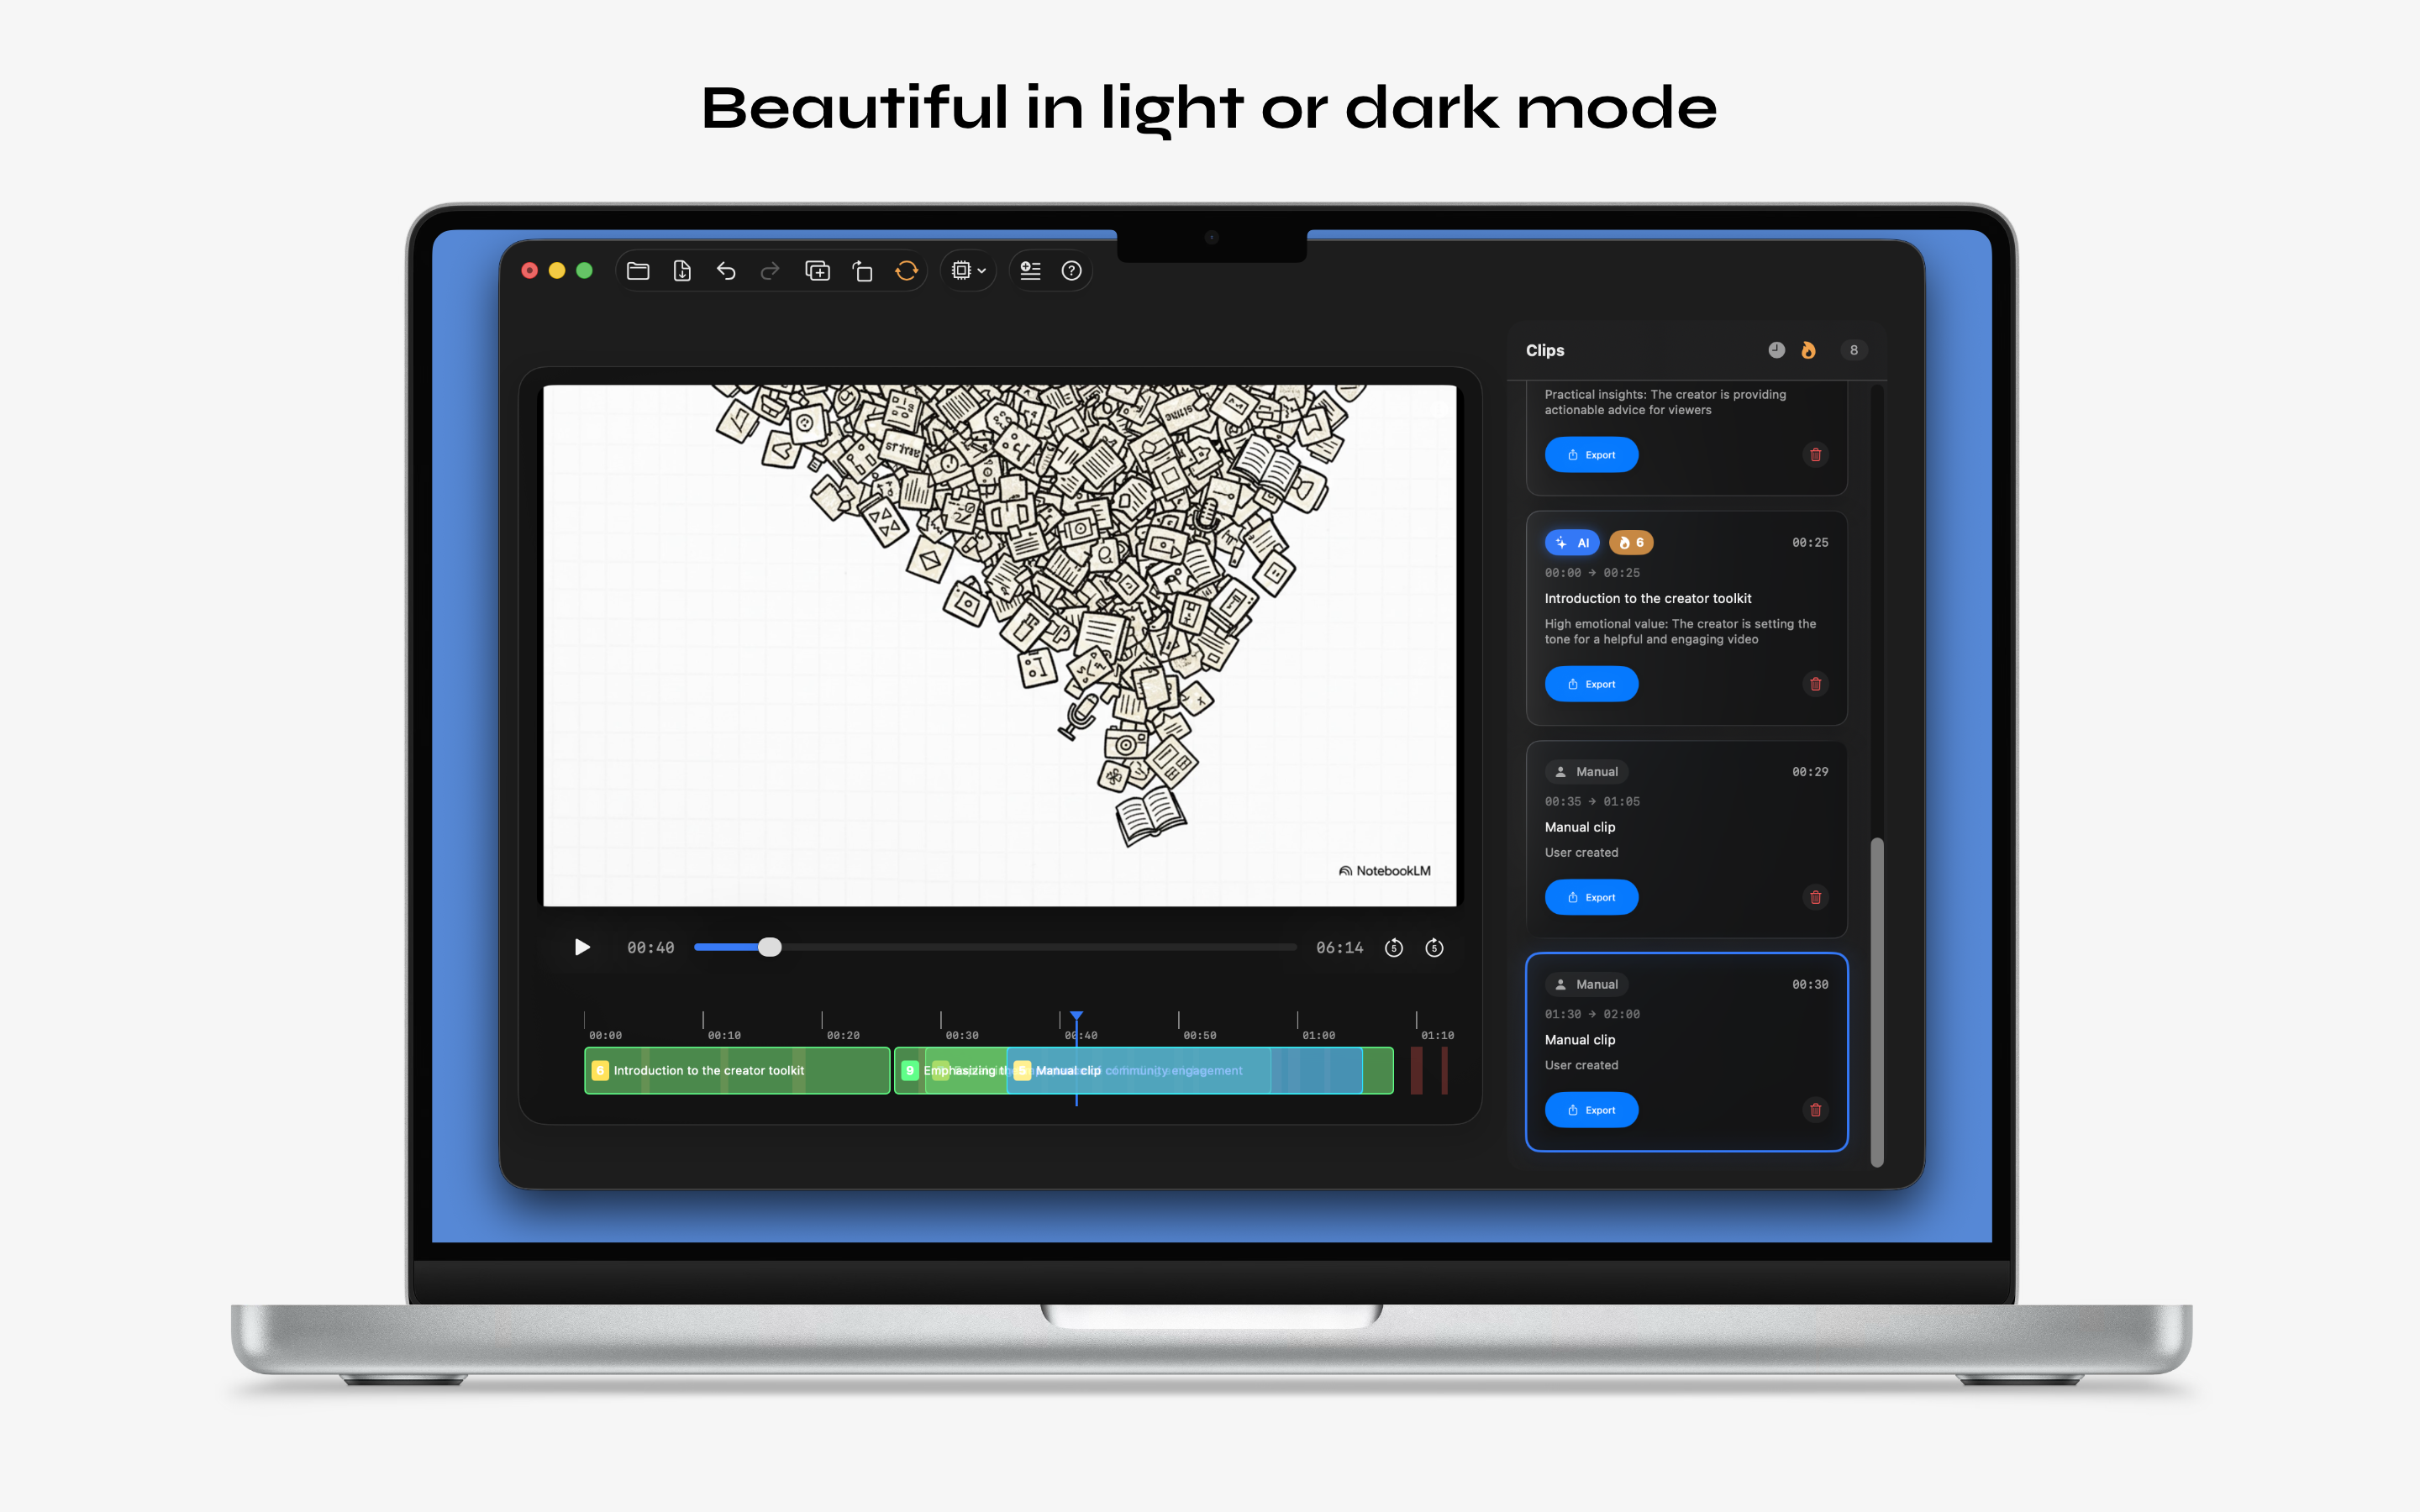Viewport: 2420px width, 1512px height.
Task: Open a project file using the folder icon
Action: (639, 271)
